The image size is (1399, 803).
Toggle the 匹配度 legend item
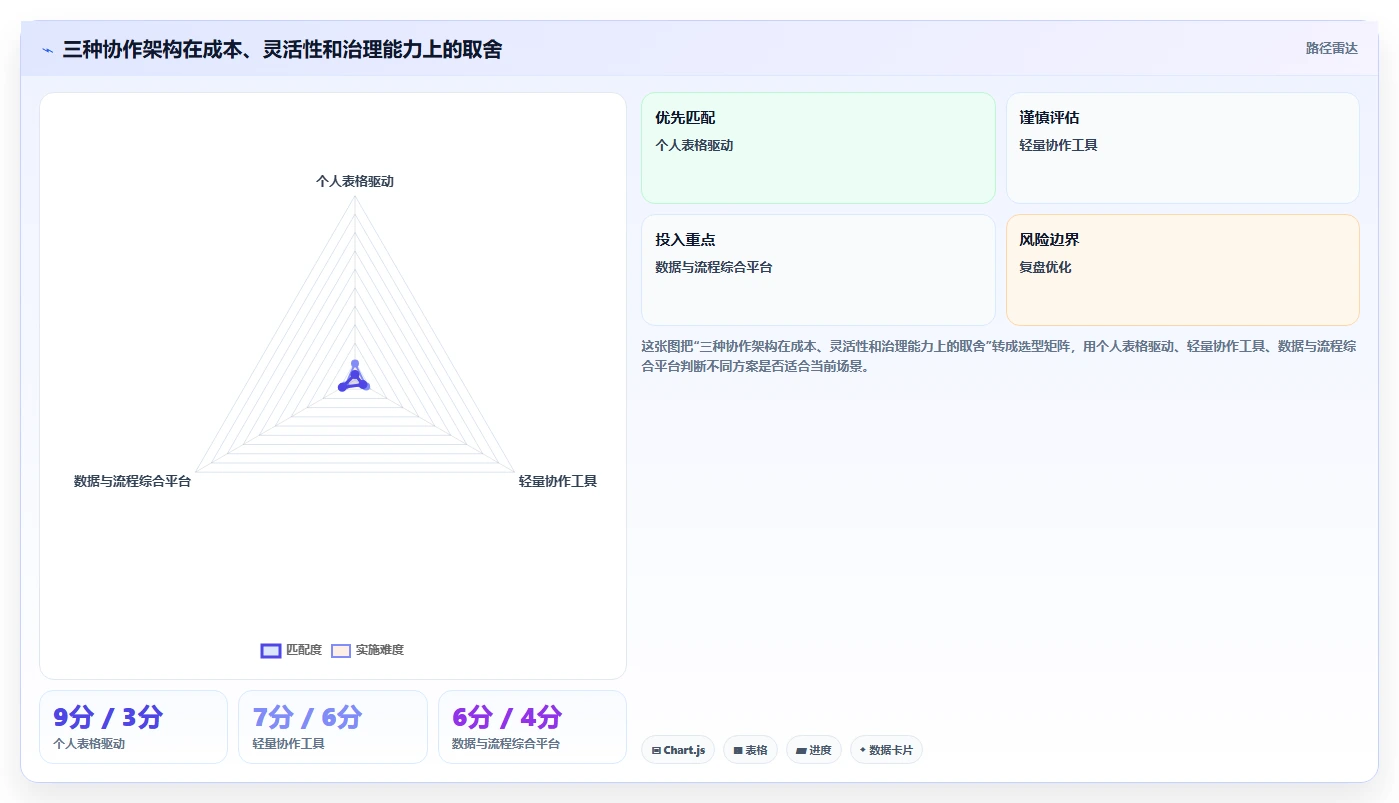[x=291, y=650]
